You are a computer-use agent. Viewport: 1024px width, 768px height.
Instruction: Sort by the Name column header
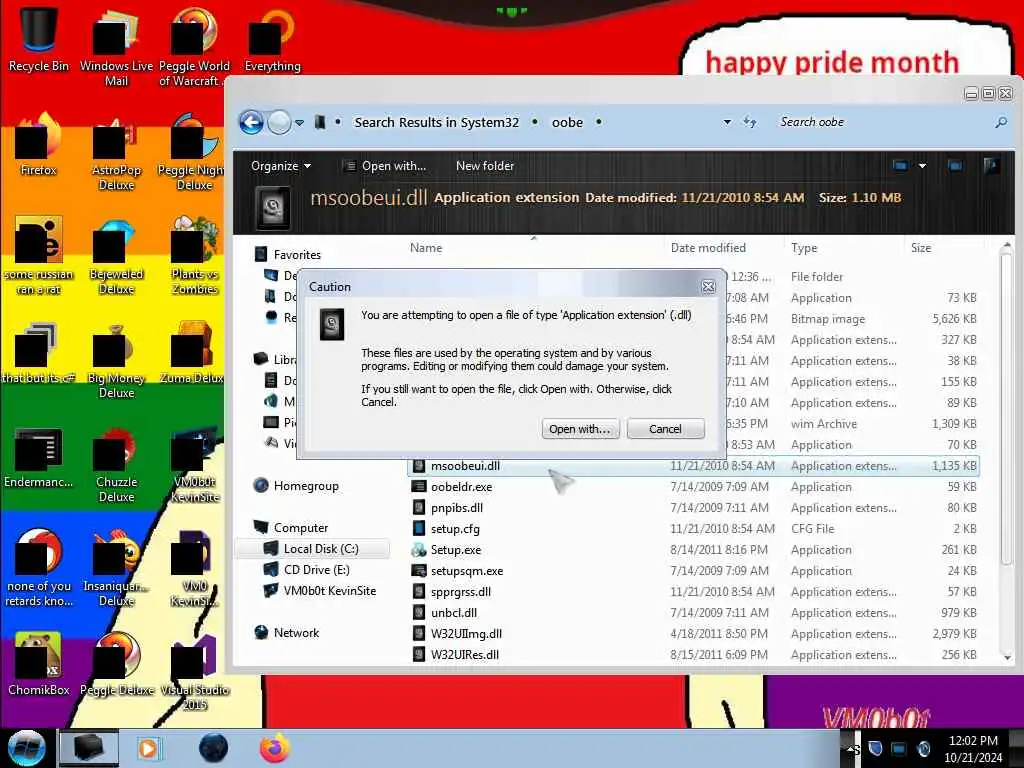(x=426, y=248)
